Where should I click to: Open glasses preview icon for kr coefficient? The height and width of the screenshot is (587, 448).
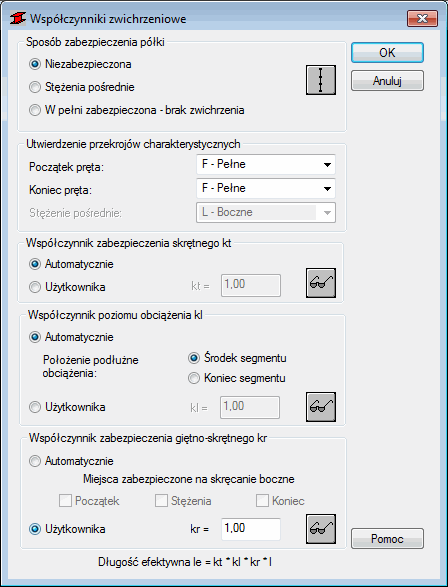(x=321, y=529)
